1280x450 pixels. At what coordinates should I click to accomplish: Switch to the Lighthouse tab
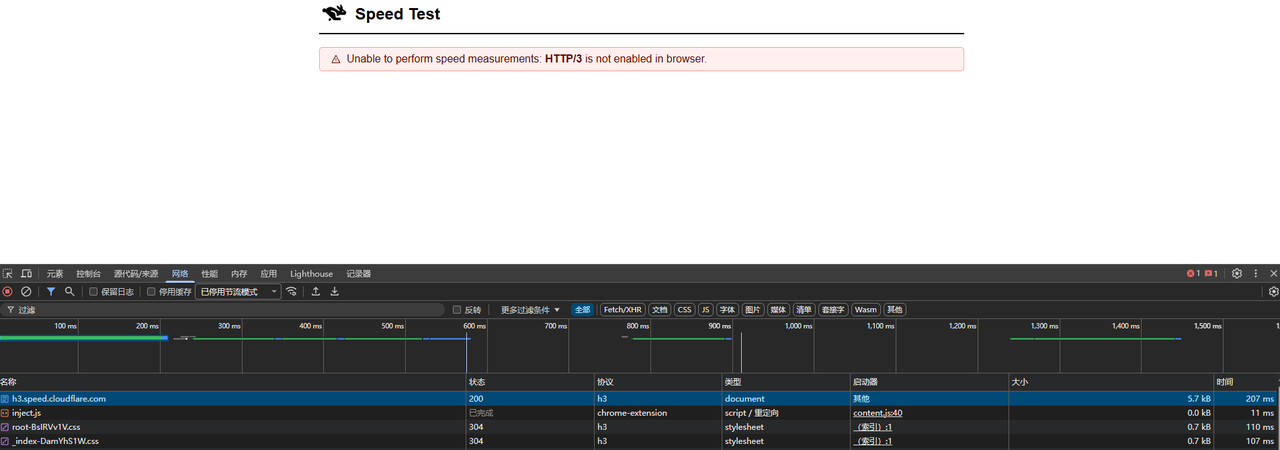point(311,274)
